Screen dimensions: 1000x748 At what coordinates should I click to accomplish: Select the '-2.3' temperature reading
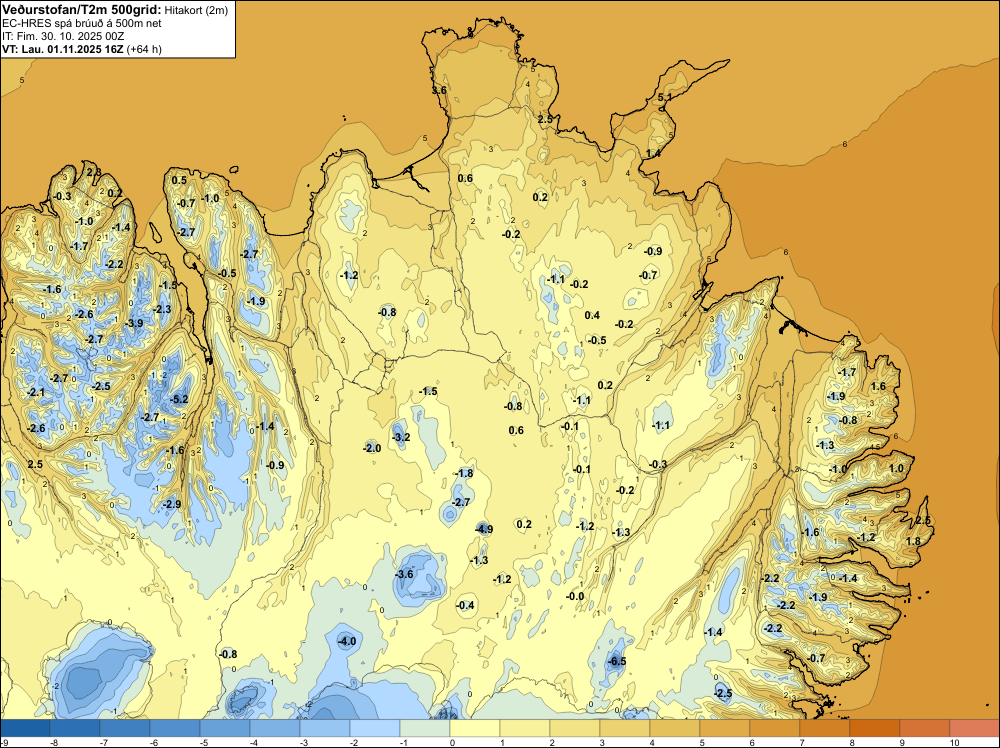click(162, 309)
